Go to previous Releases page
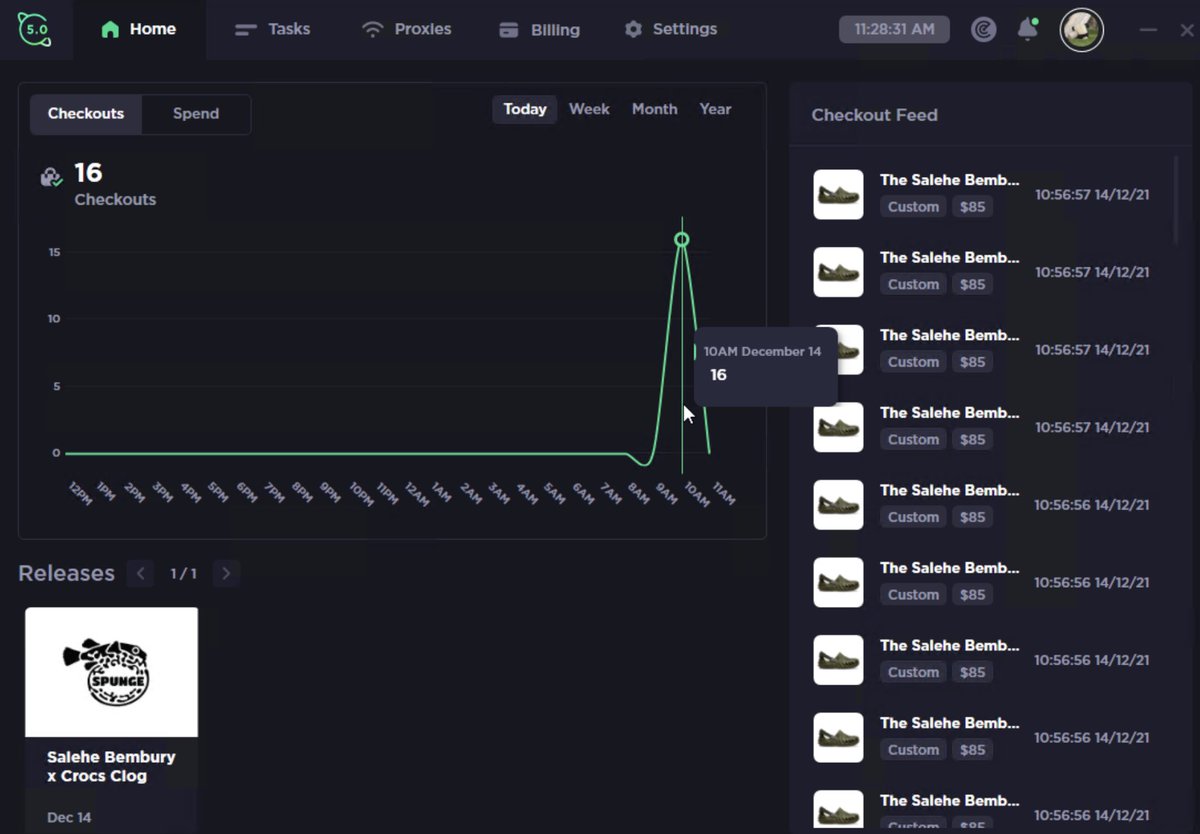The image size is (1200, 834). tap(141, 573)
